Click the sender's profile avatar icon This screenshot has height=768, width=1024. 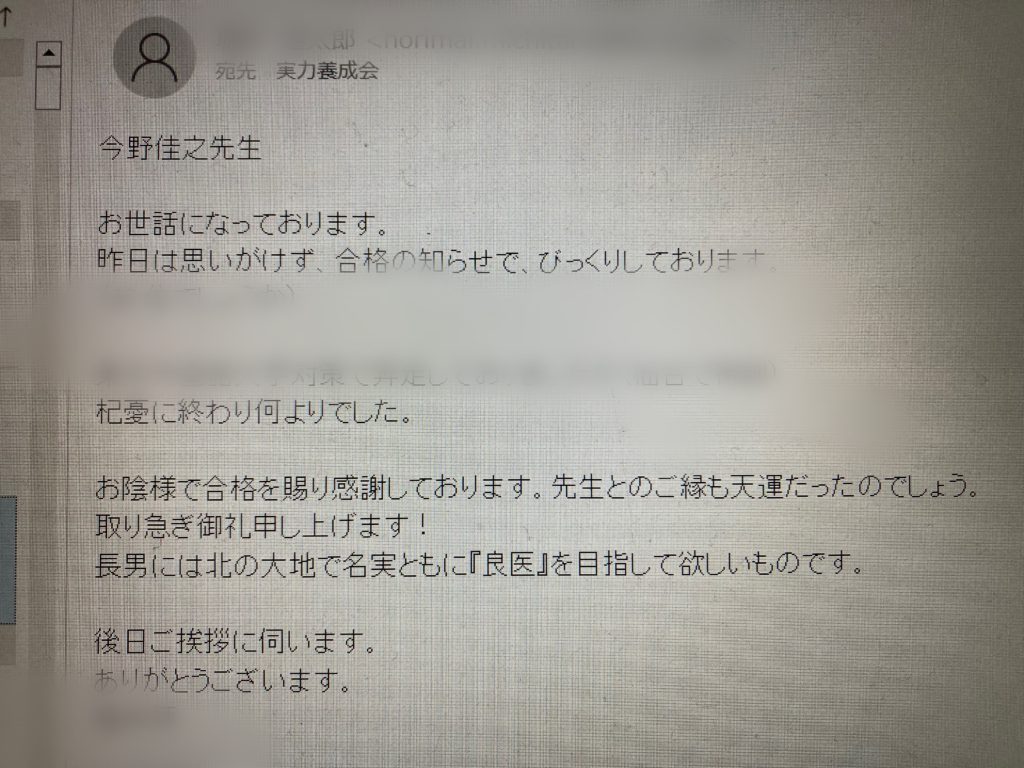[154, 57]
